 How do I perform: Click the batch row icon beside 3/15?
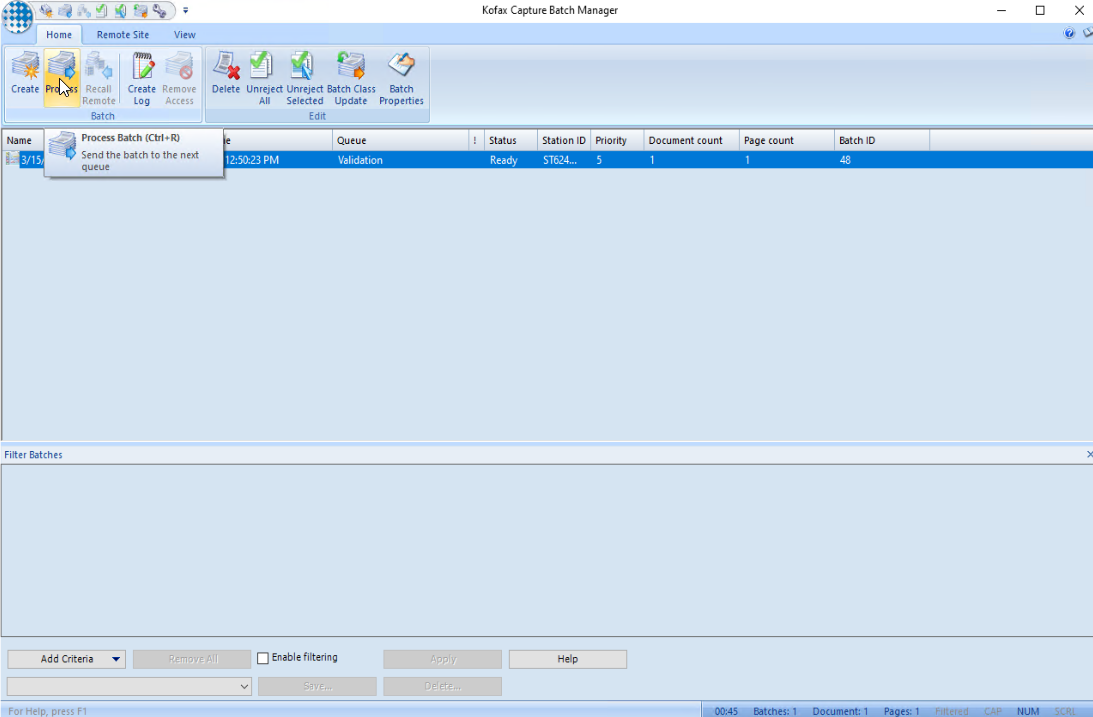coord(12,160)
